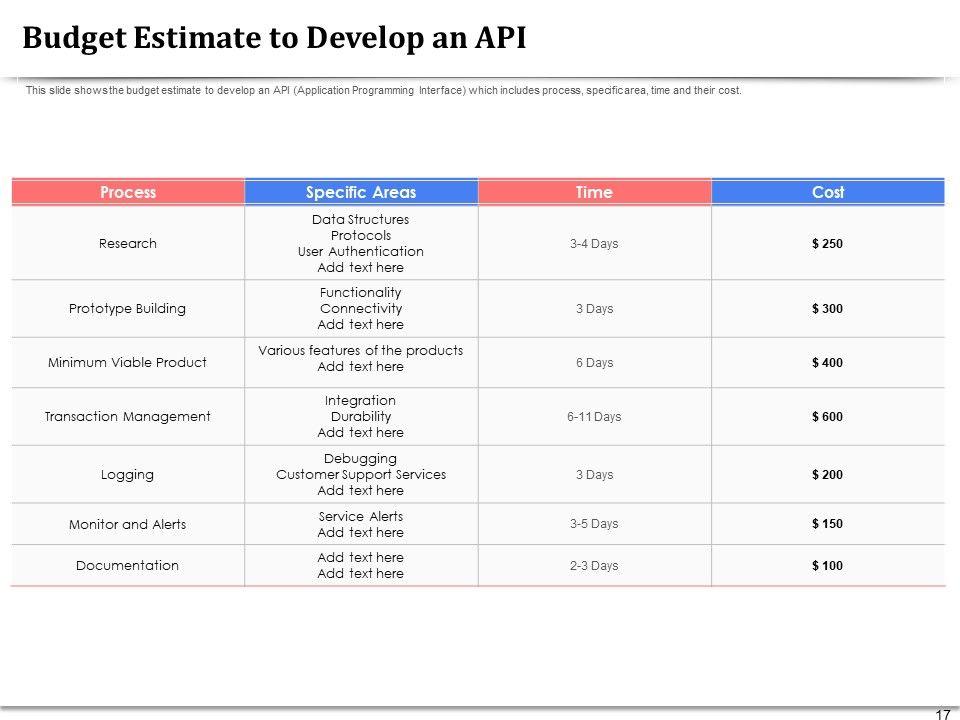The height and width of the screenshot is (720, 960).
Task: Click the User Authentication text
Action: point(361,252)
